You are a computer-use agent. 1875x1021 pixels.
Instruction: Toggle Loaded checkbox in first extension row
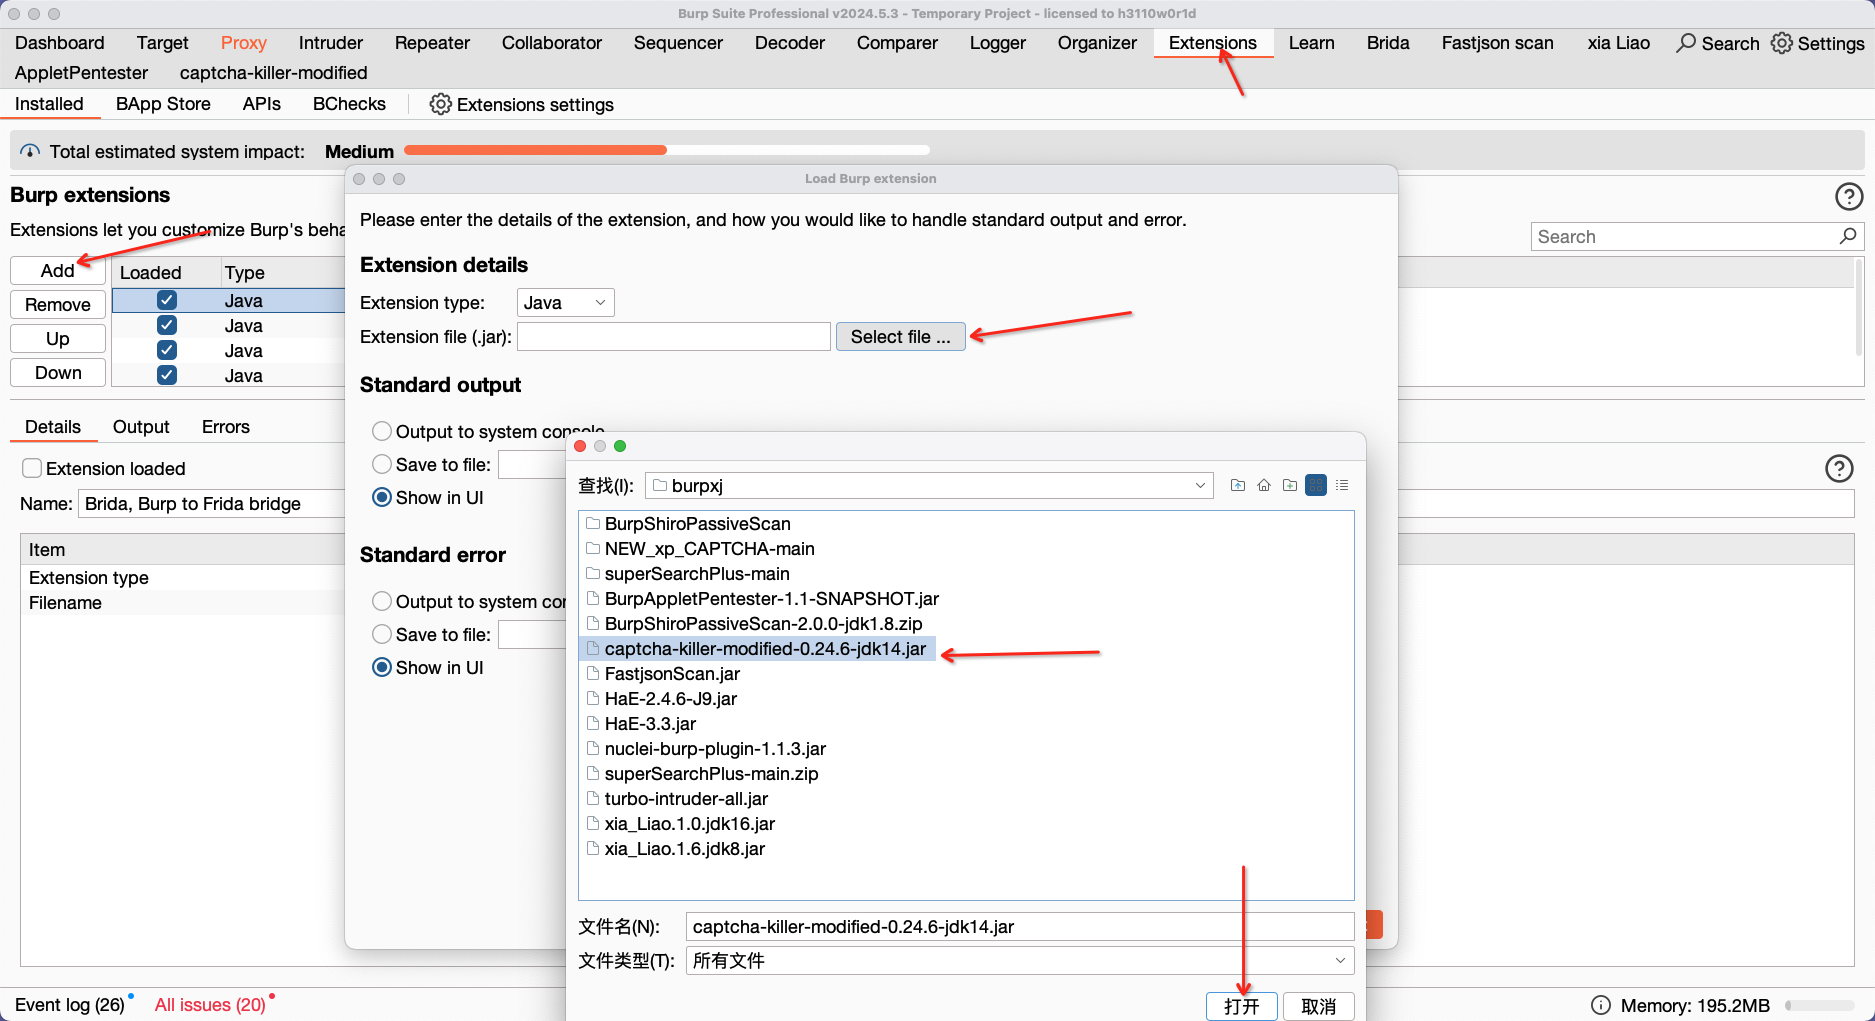tap(167, 300)
